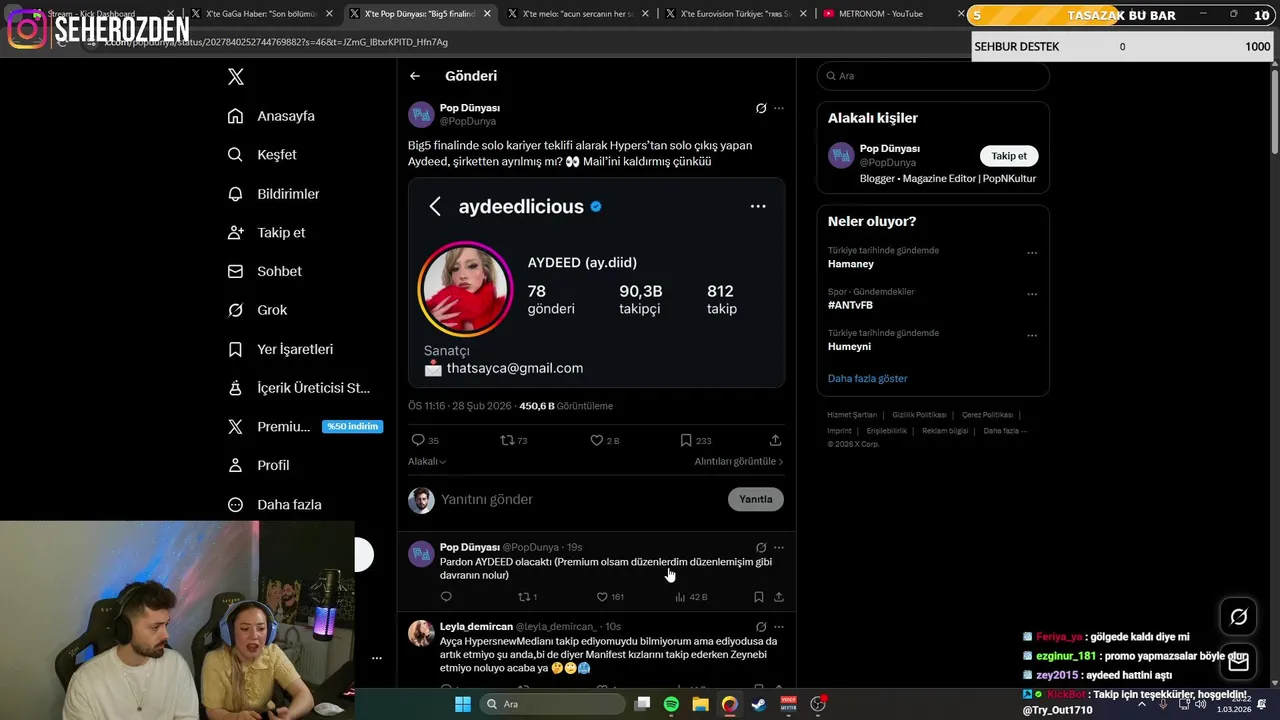Open the floating Grok button
This screenshot has height=720, width=1280.
click(x=1238, y=617)
